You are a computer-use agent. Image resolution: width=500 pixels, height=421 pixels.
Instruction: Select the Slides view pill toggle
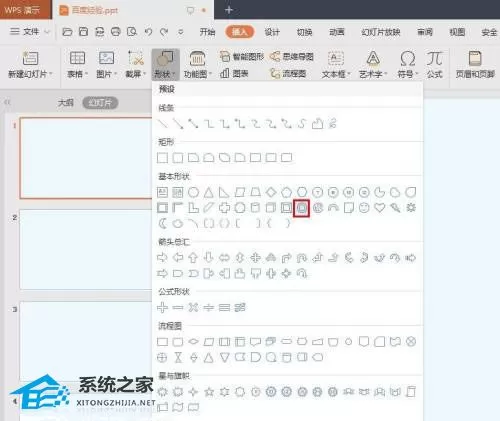point(100,103)
